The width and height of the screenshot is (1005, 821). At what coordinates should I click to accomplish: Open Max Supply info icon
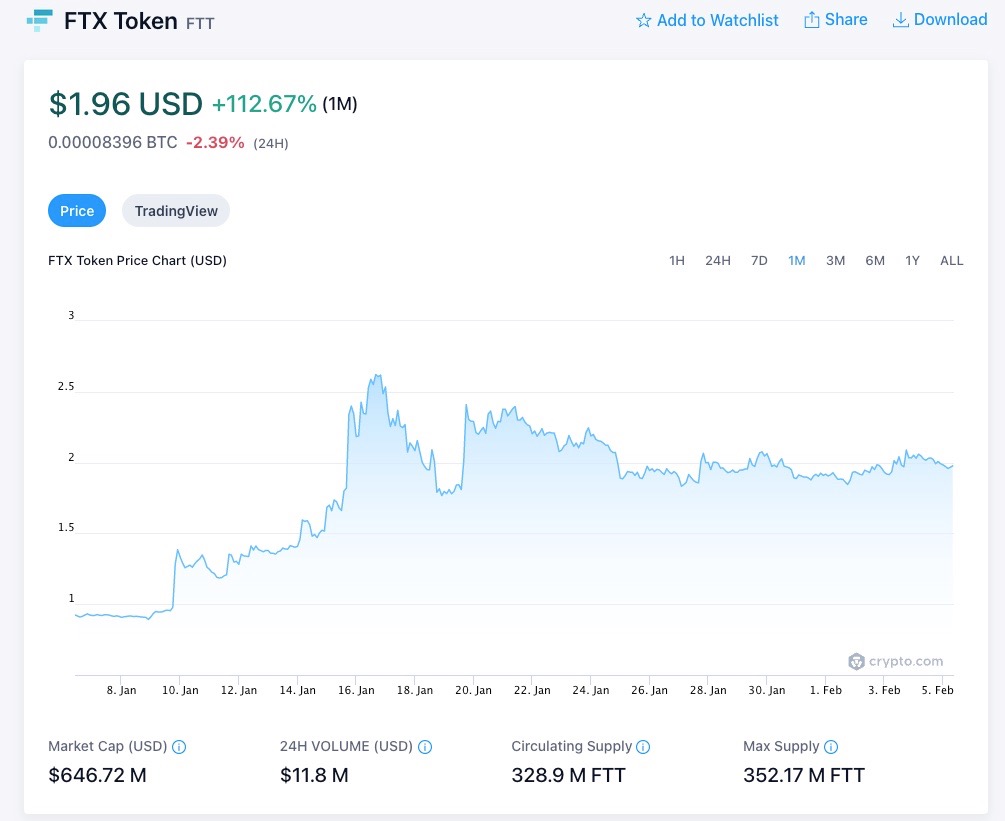(x=831, y=747)
